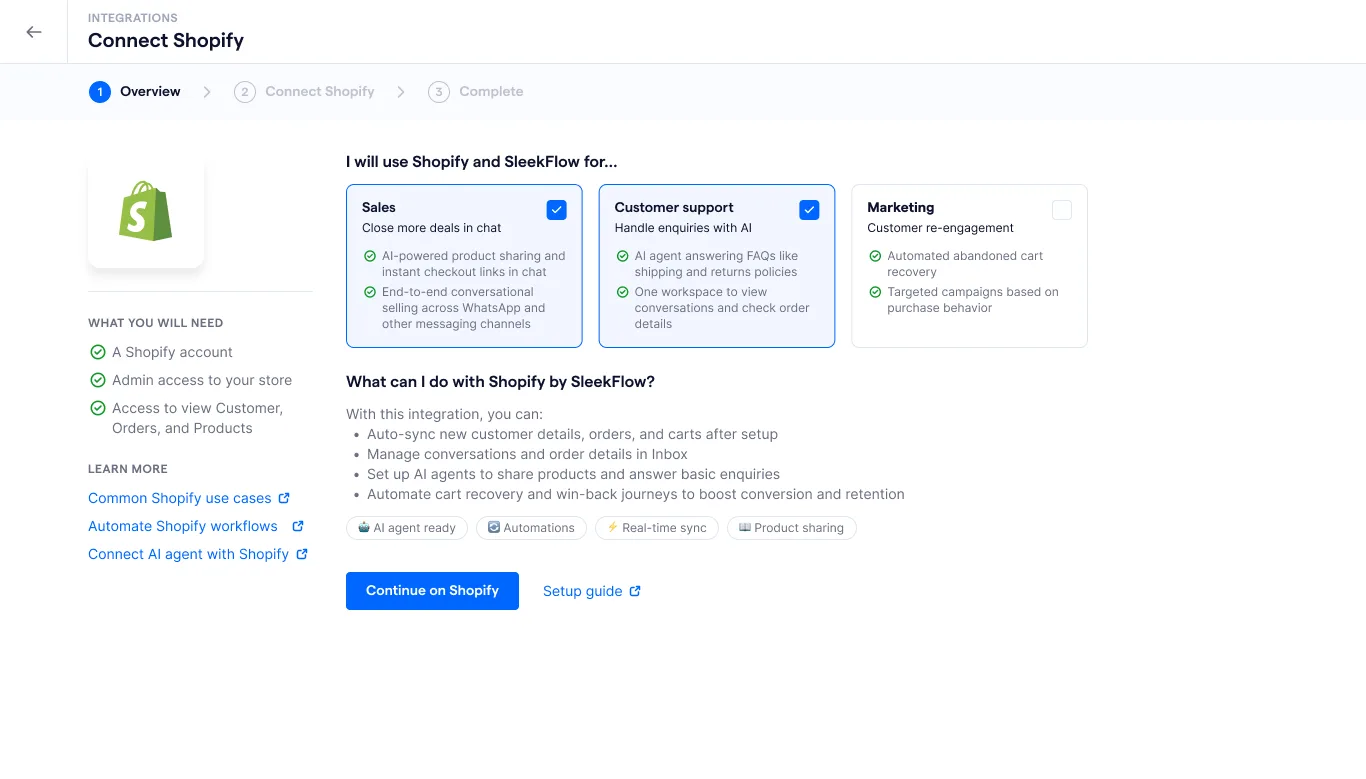Click the back arrow in the header

33,31
